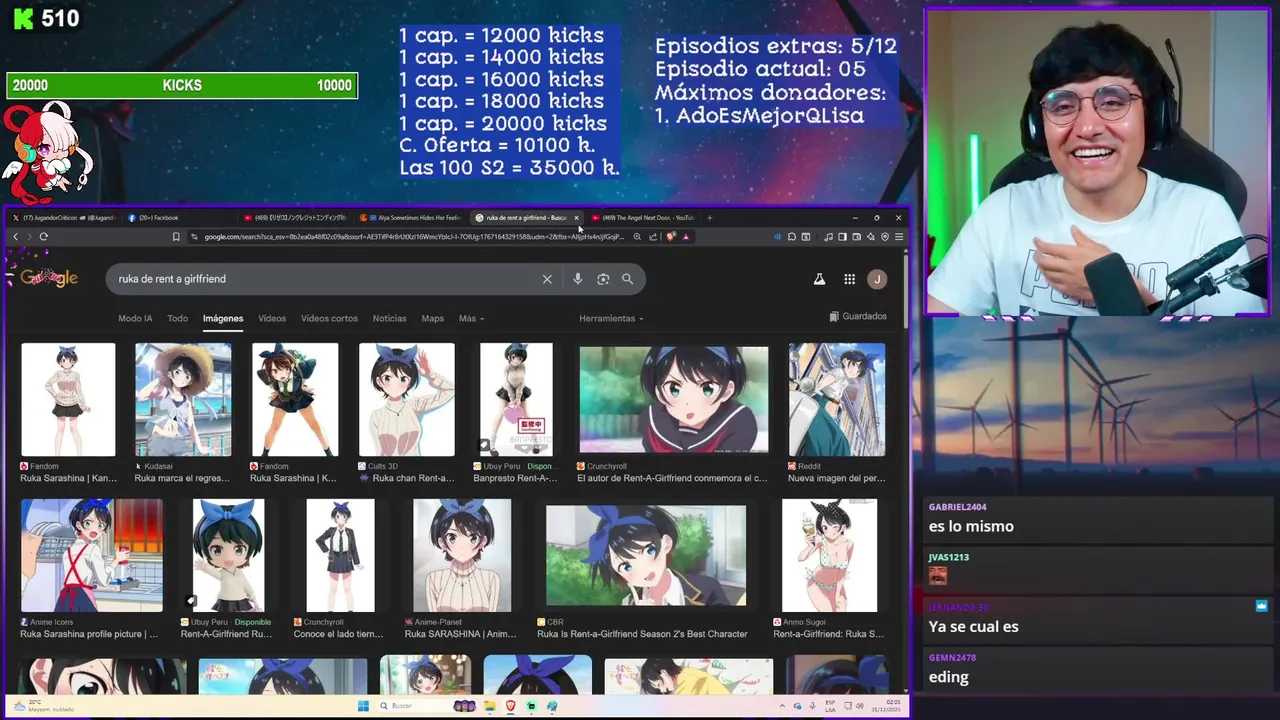The width and height of the screenshot is (1280, 720).
Task: Open browser main menu hamburger
Action: (899, 237)
